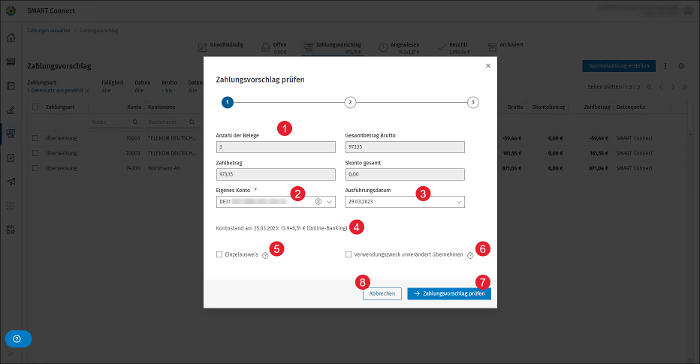Open the Ausführungsdatum dropdown

(x=458, y=202)
